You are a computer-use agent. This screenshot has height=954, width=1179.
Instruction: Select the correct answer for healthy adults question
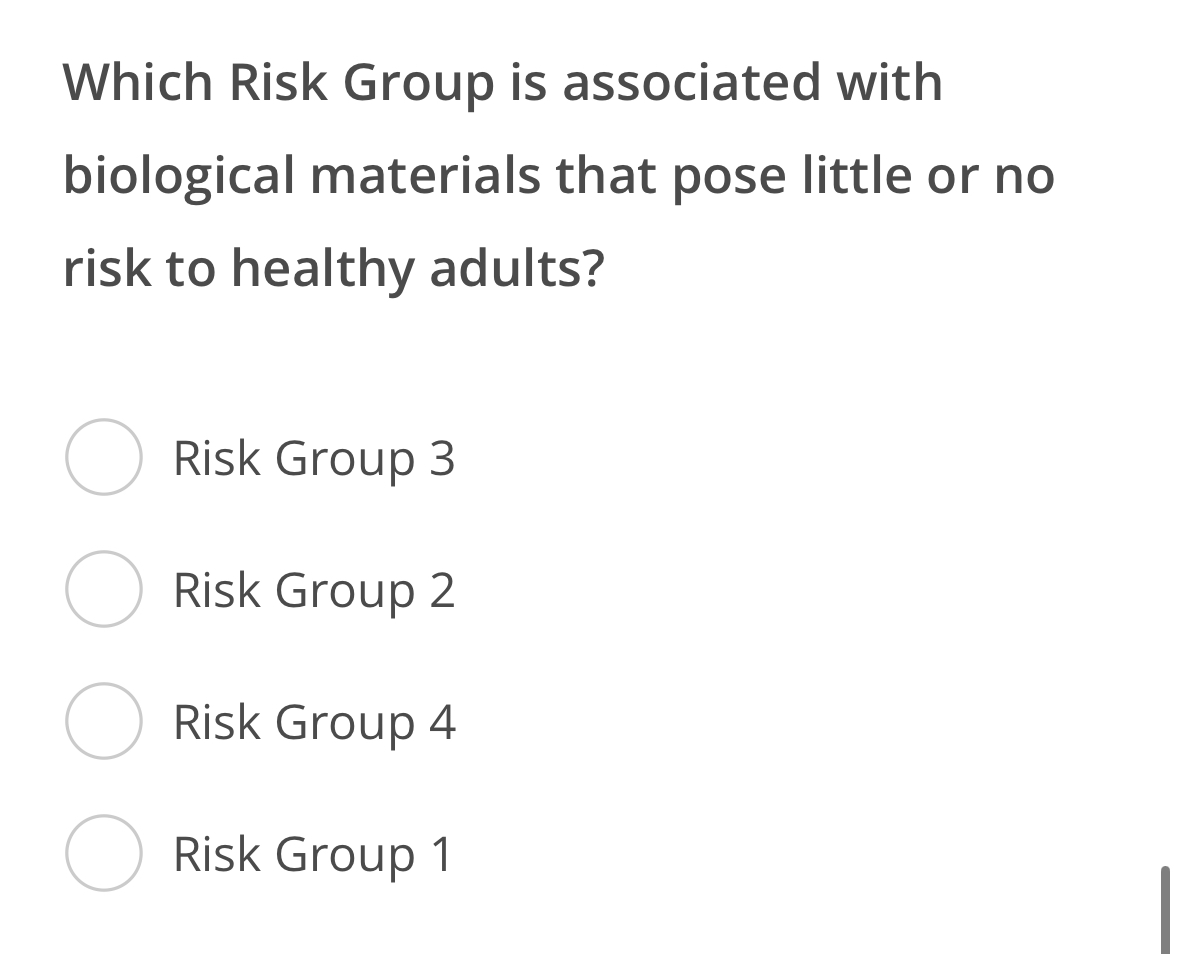[x=104, y=854]
